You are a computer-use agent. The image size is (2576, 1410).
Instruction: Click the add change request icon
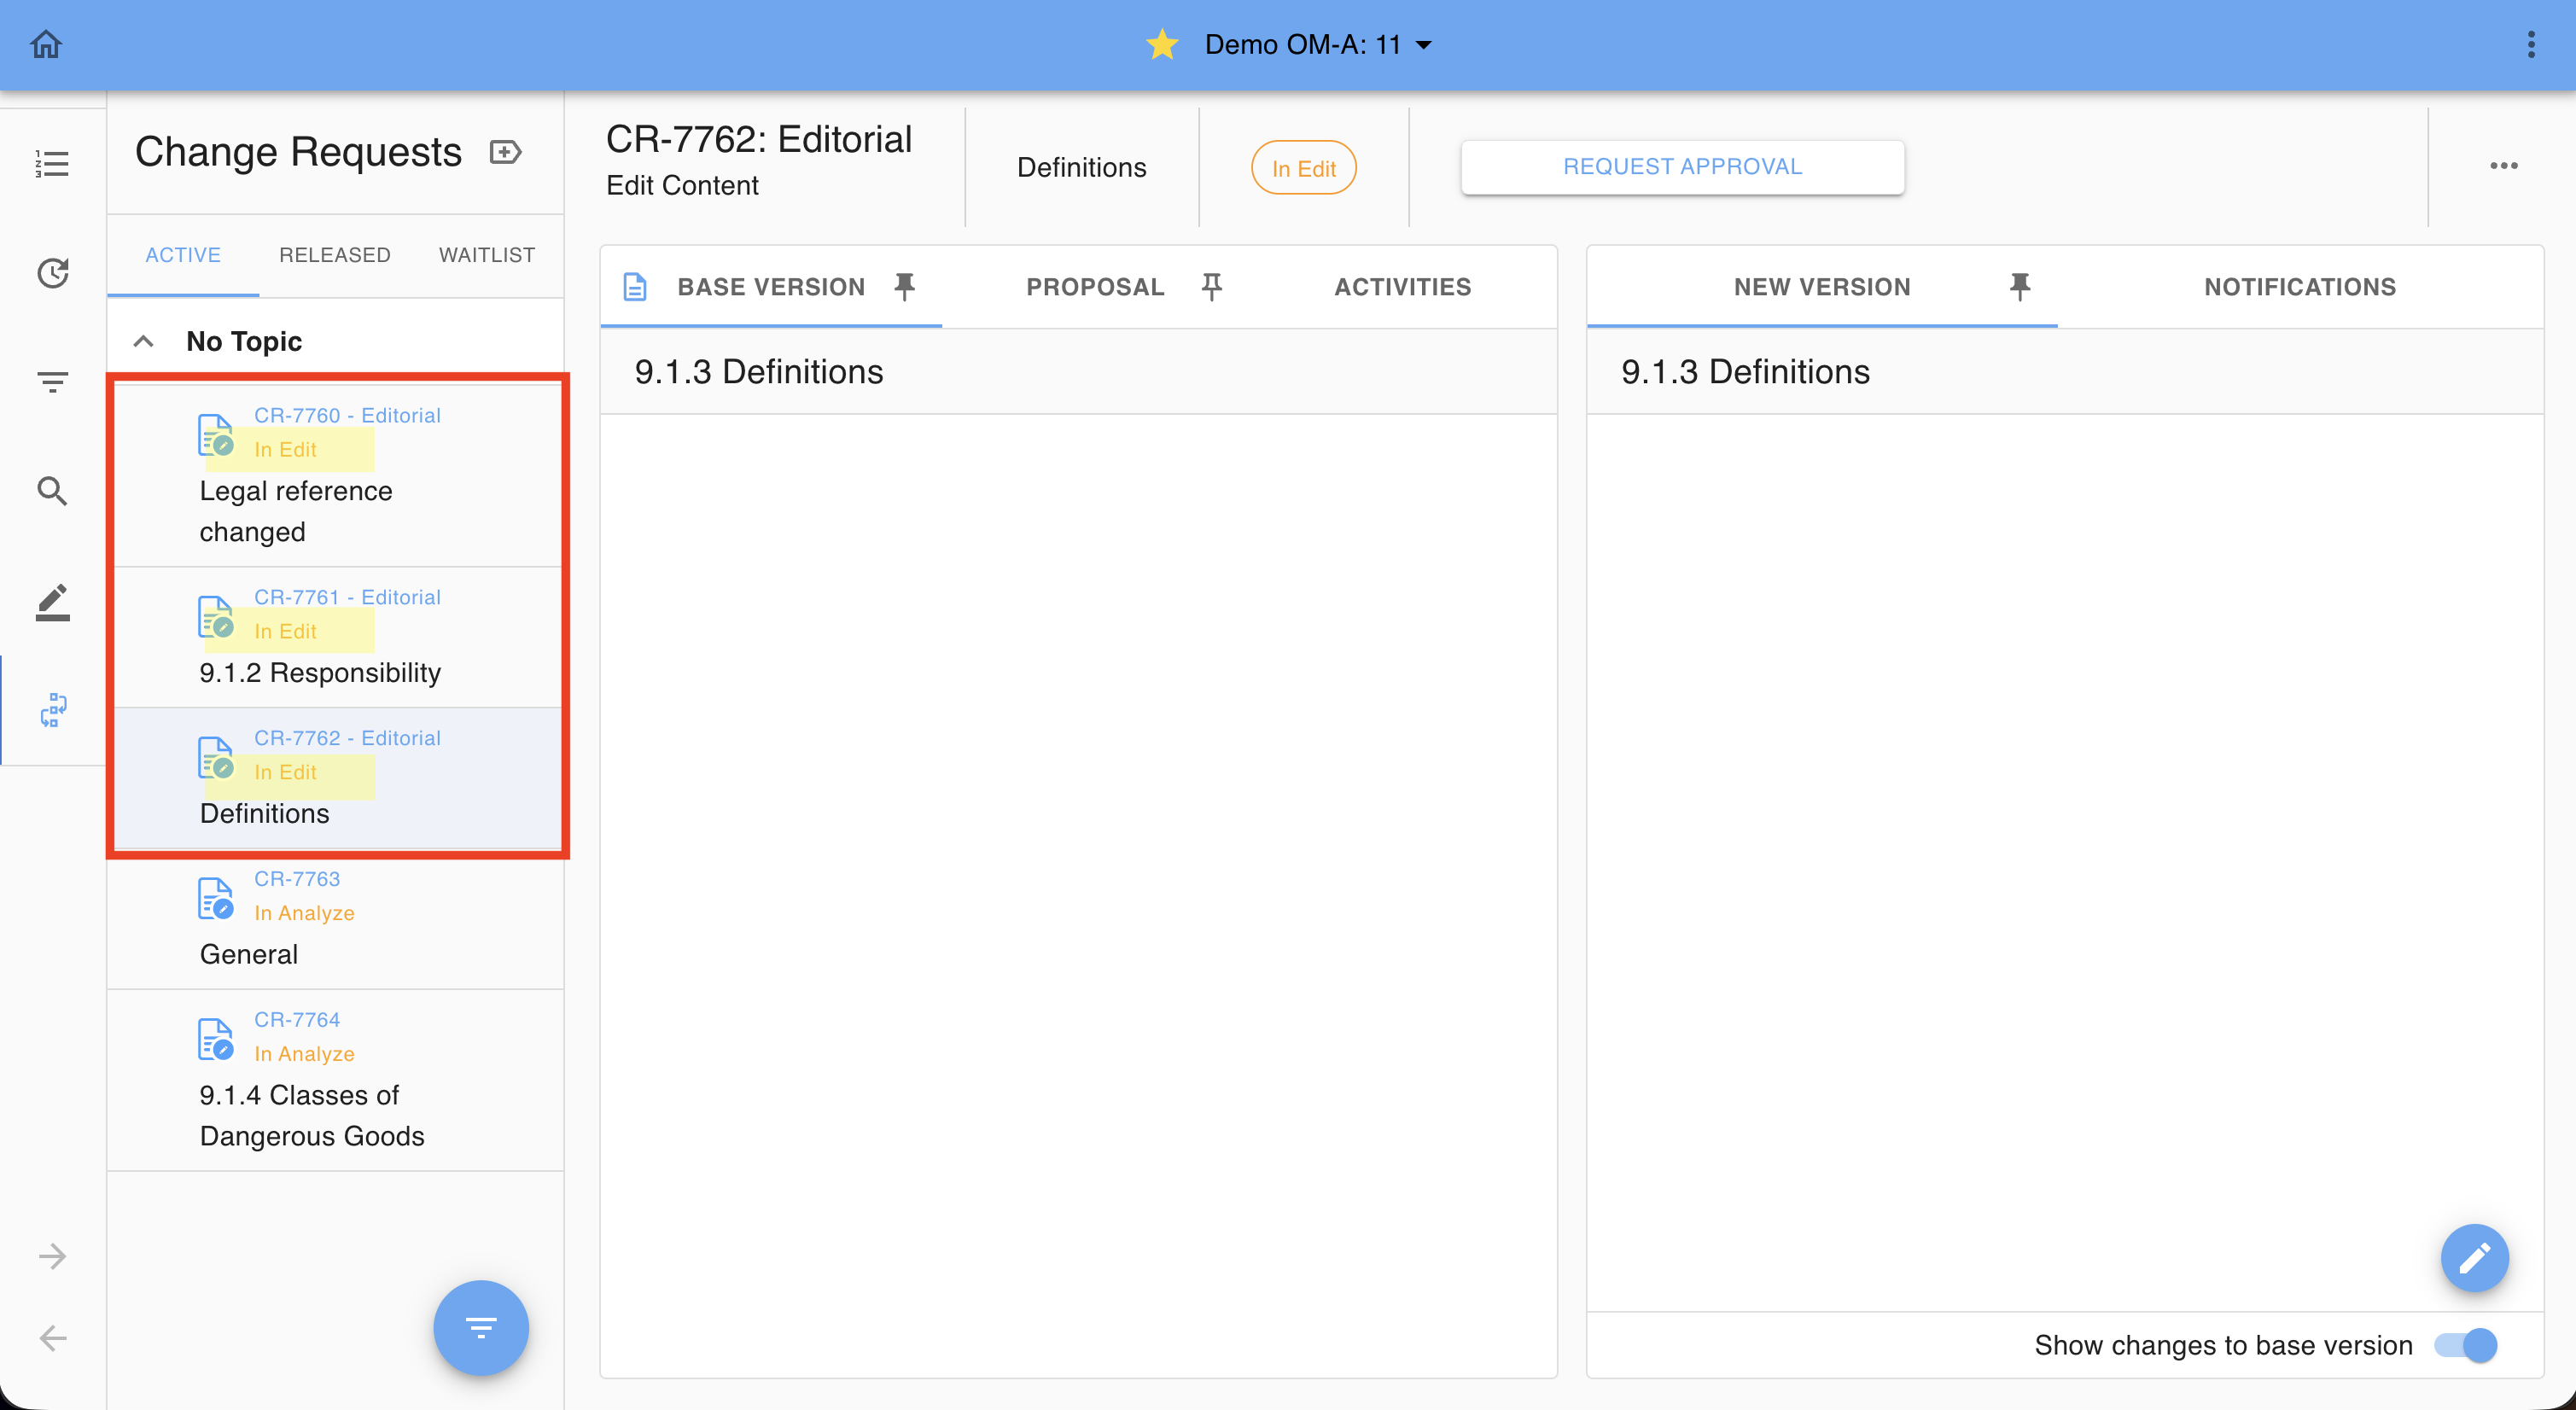click(506, 152)
